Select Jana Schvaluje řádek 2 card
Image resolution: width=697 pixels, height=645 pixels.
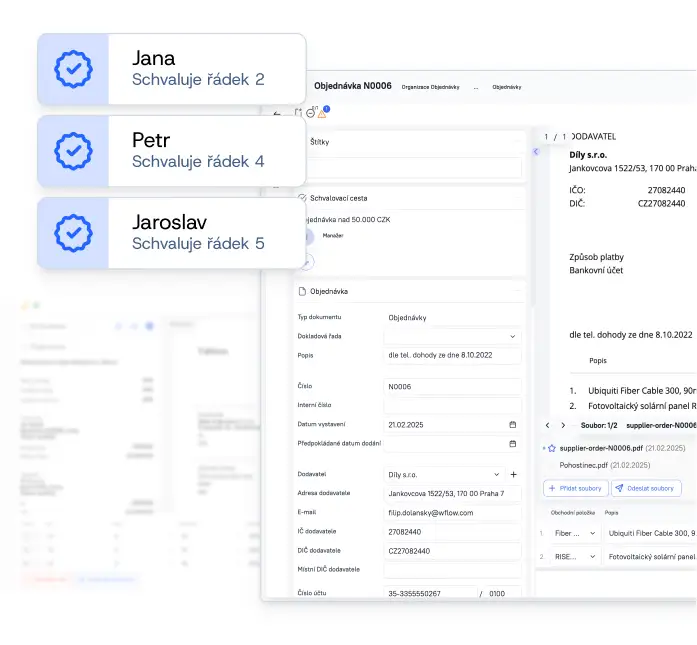(x=172, y=69)
